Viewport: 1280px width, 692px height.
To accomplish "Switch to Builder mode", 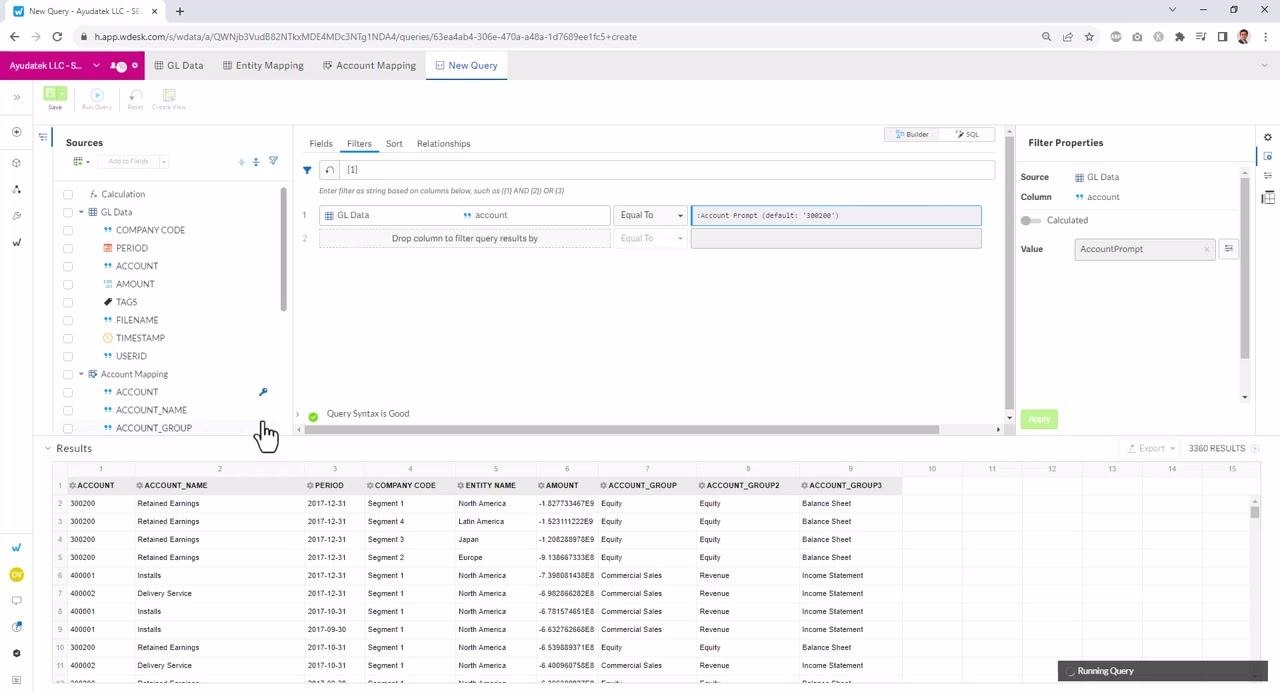I will pos(912,134).
